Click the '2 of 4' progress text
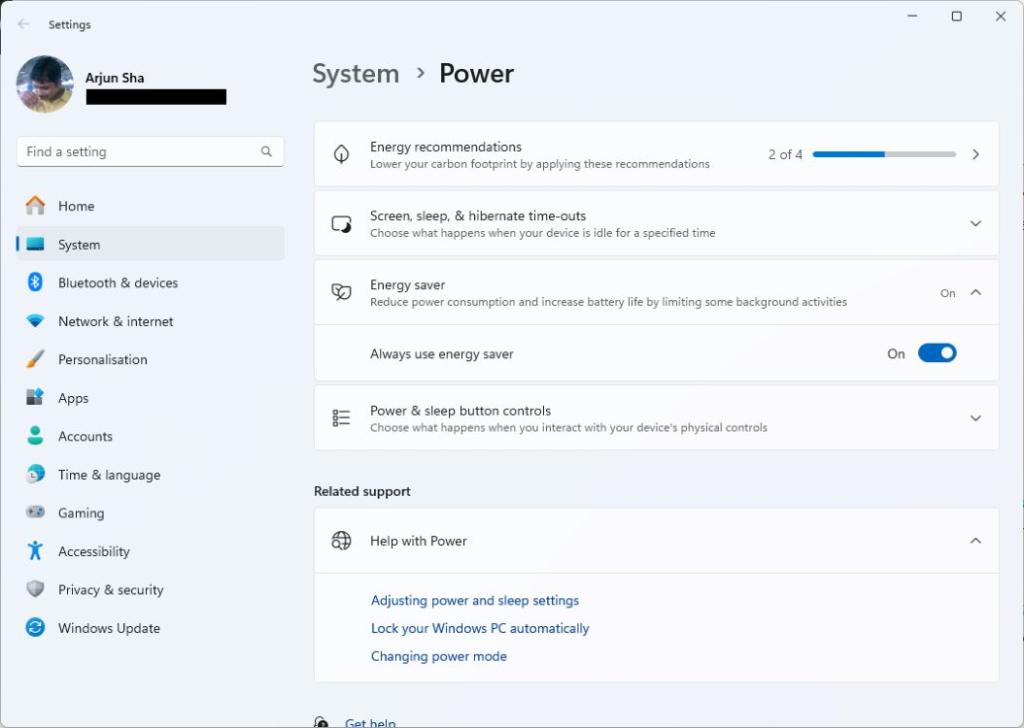1024x728 pixels. (x=785, y=154)
